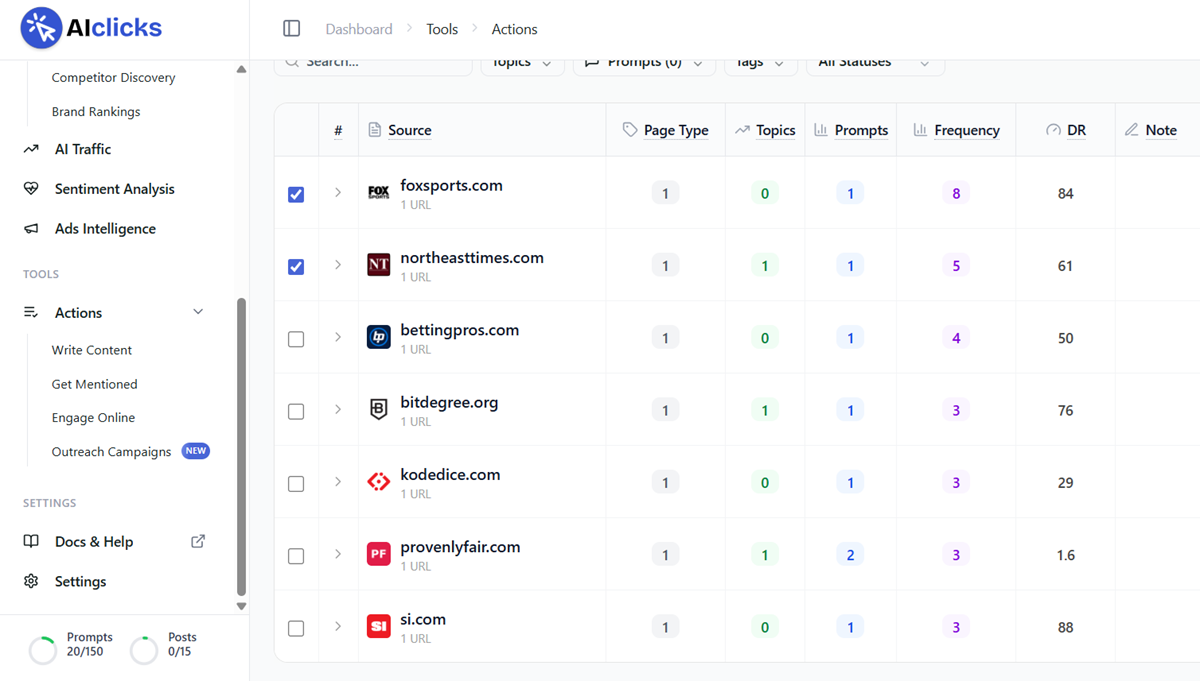
Task: Expand the kodedice.com row
Action: point(338,482)
